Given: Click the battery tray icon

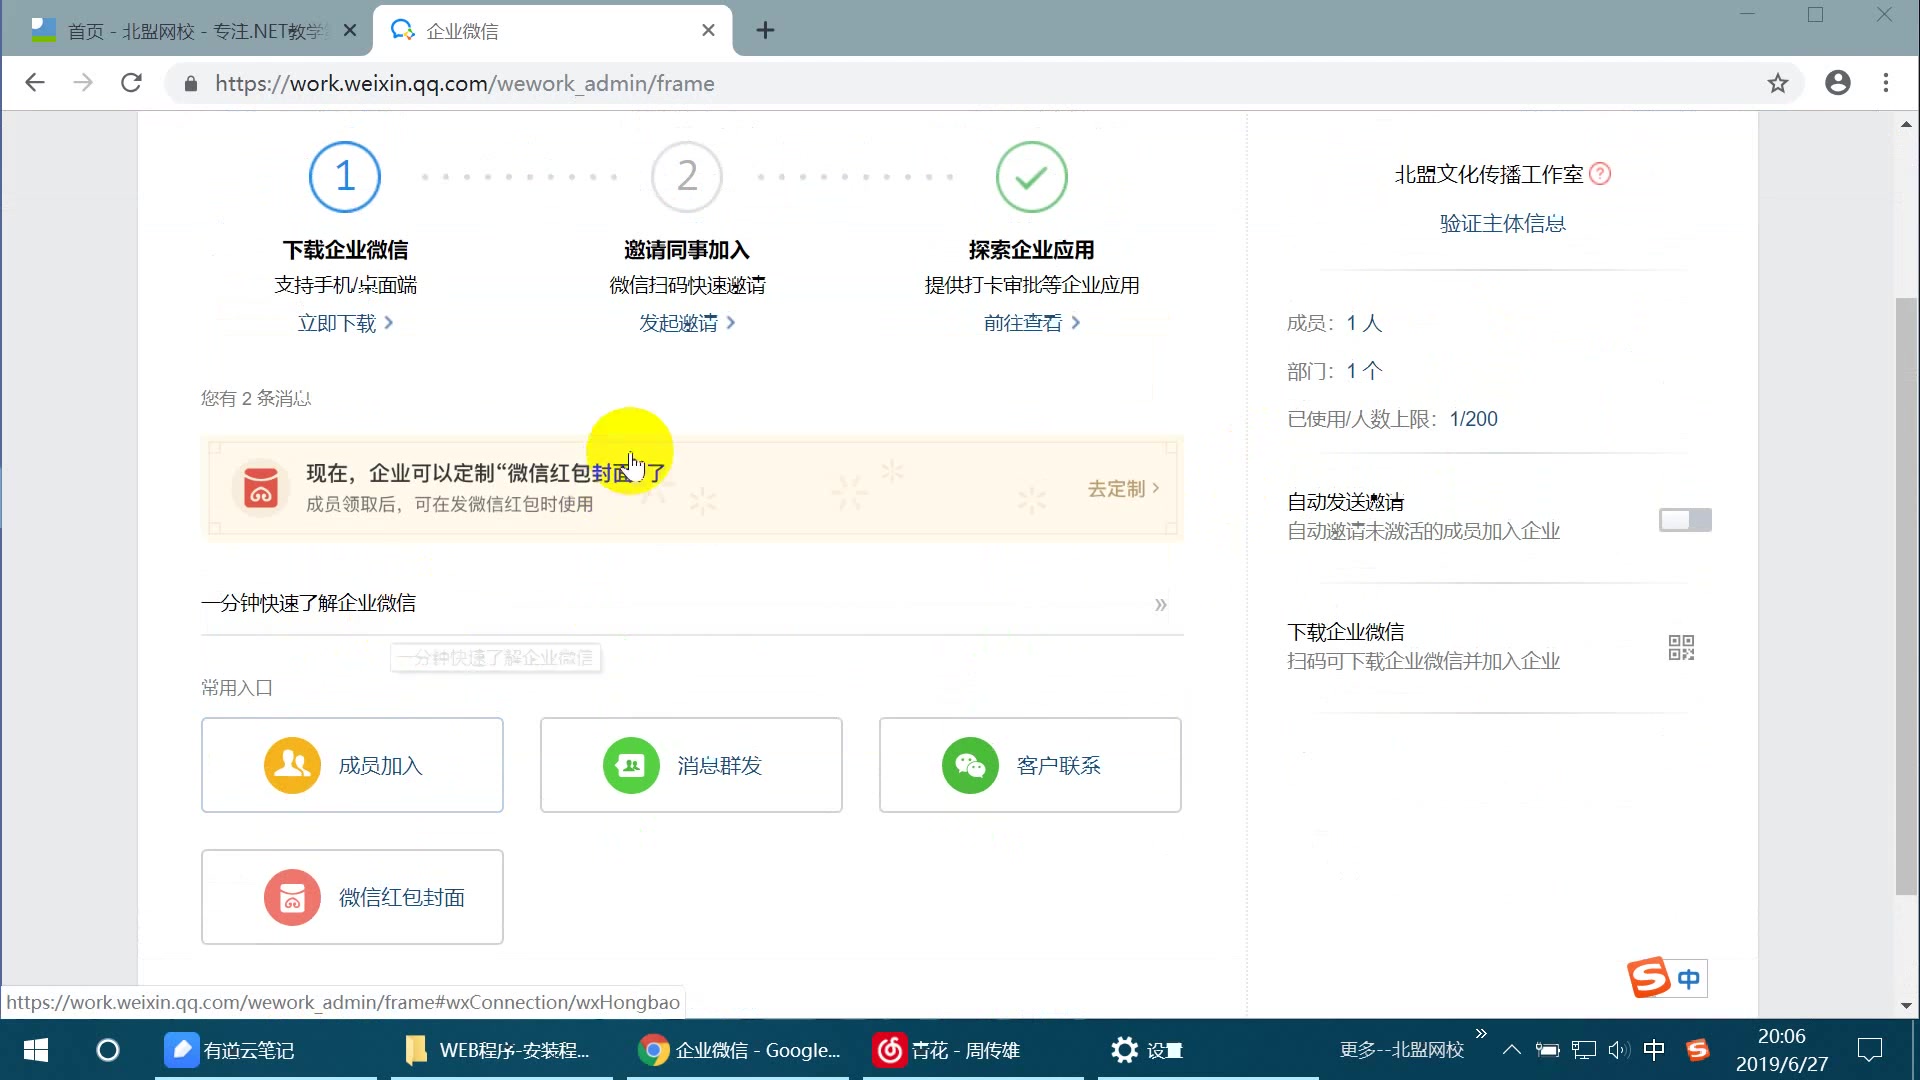Looking at the screenshot, I should (x=1547, y=1050).
